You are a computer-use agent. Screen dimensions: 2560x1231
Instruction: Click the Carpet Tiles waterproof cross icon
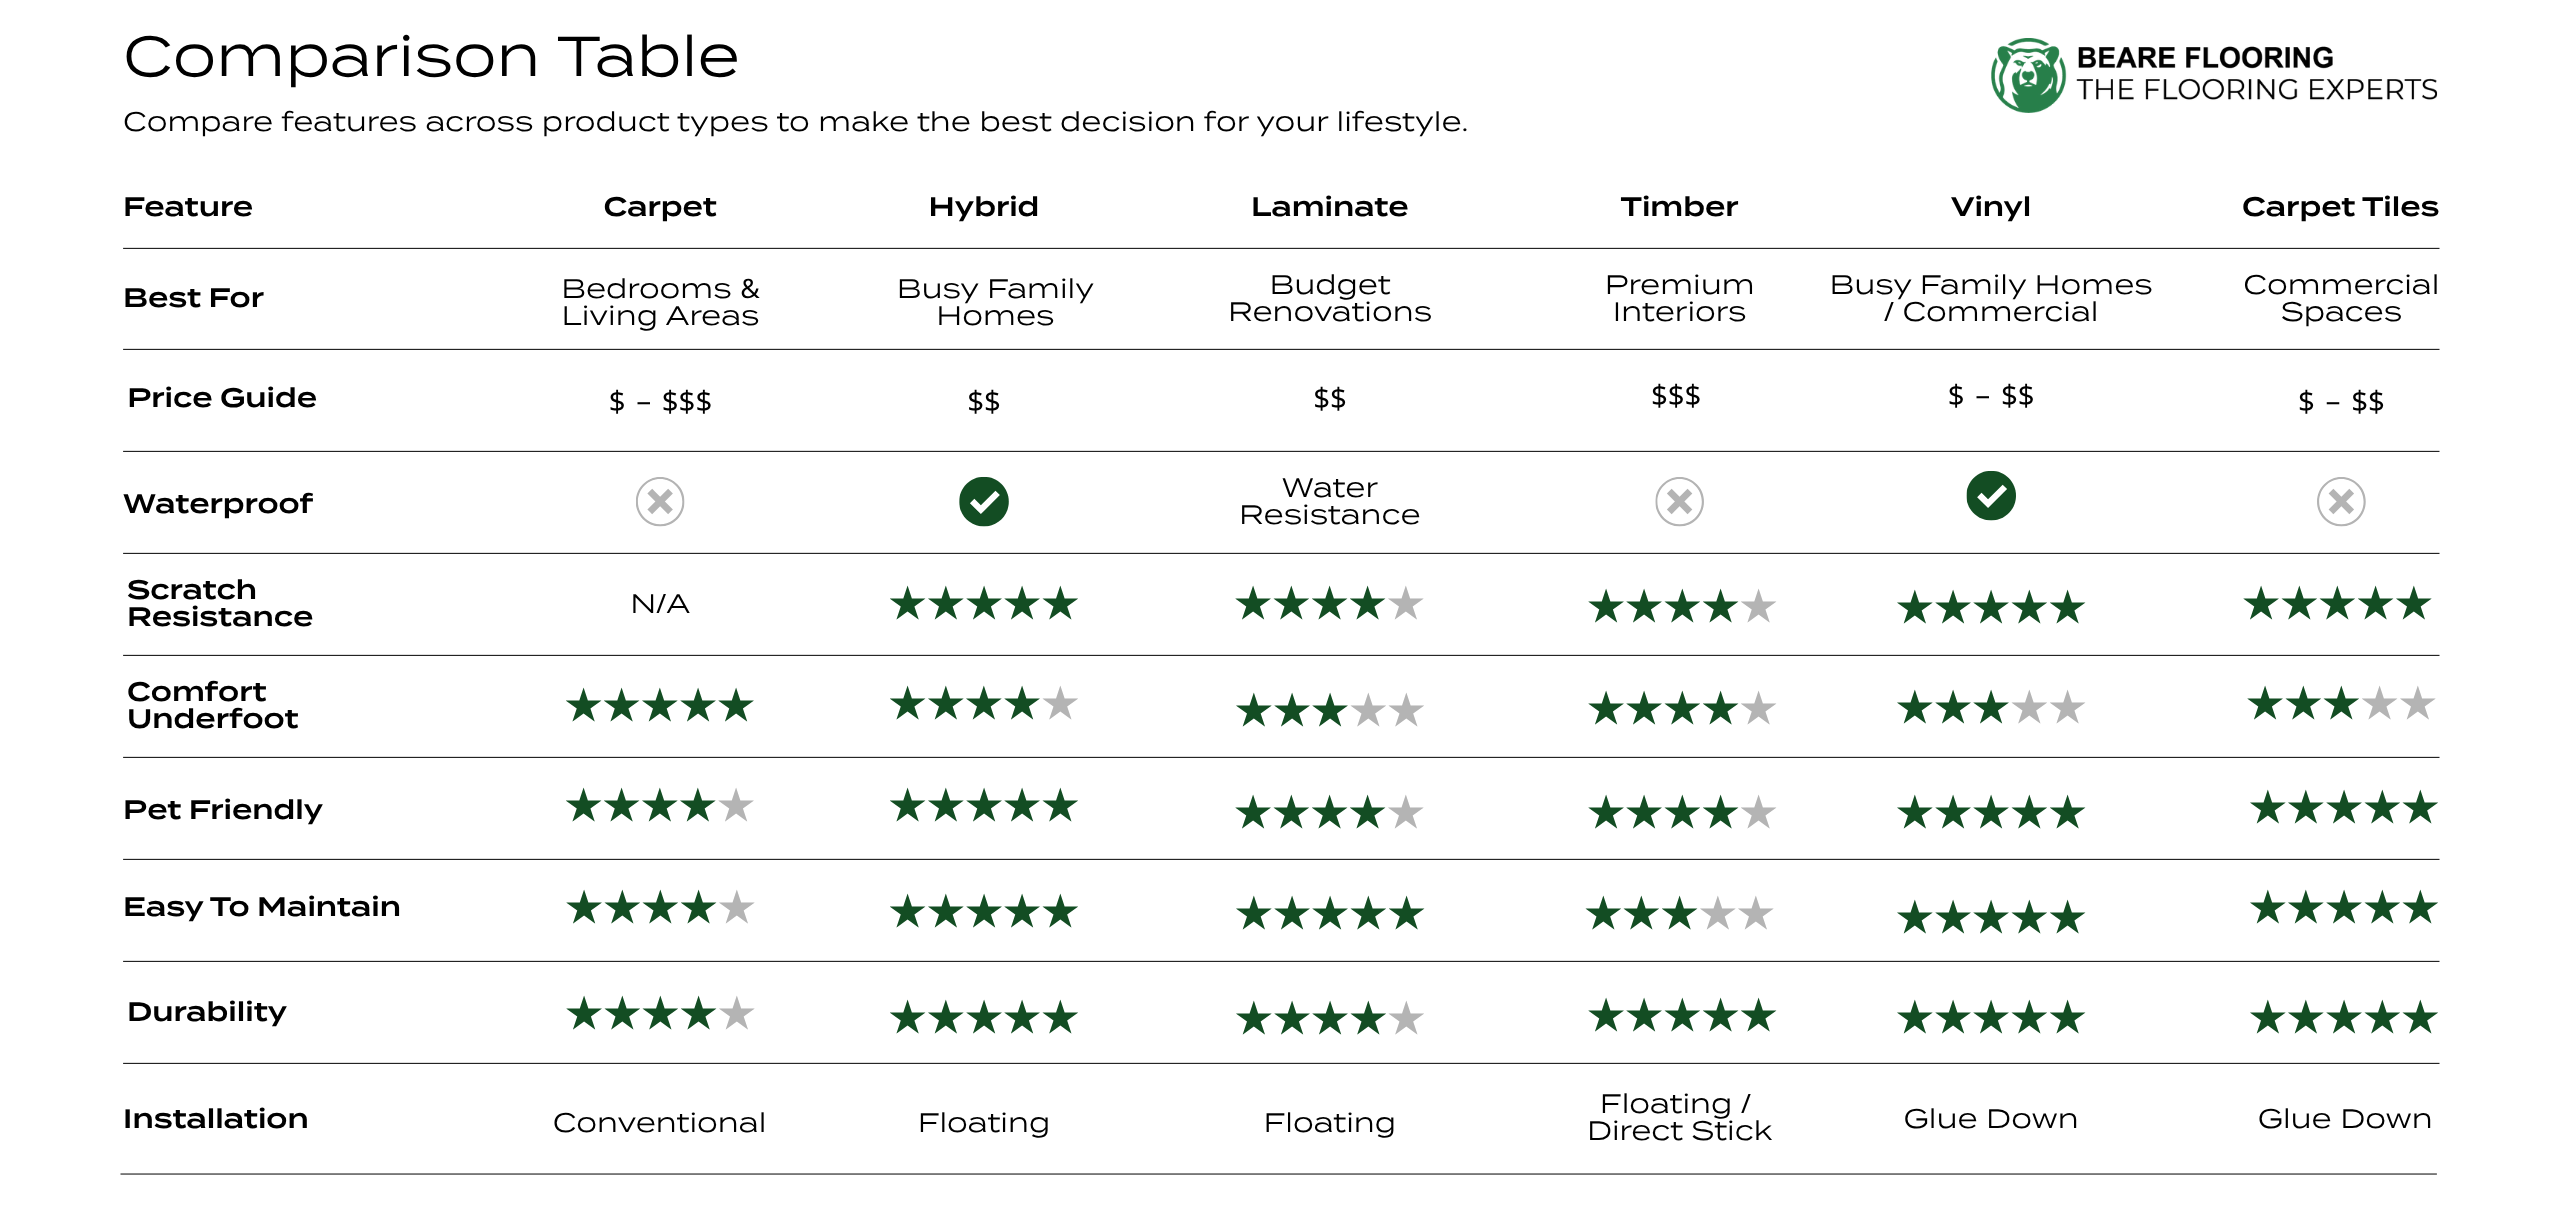(2340, 501)
